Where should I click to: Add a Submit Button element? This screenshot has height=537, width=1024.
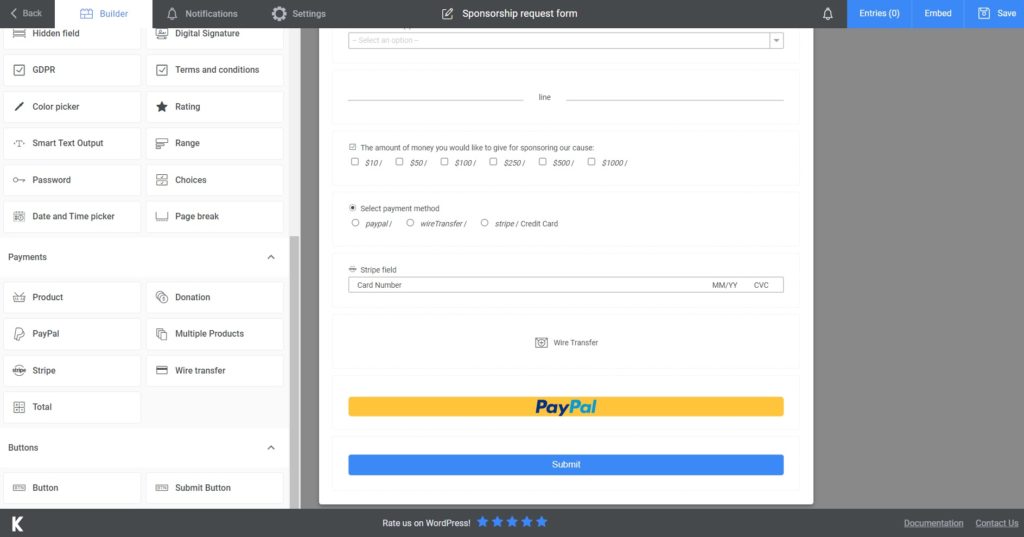coord(215,488)
